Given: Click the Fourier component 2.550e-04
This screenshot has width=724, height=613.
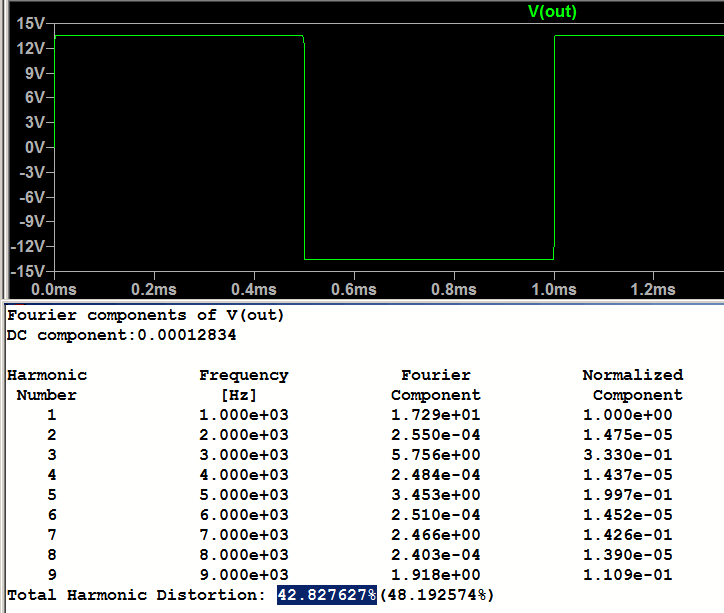Looking at the screenshot, I should [436, 435].
